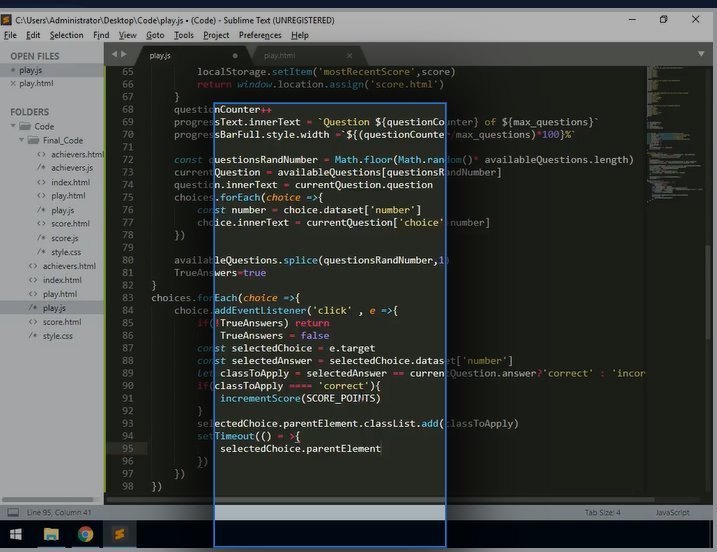Open the Selection menu
Viewport: 717px width, 552px height.
[x=67, y=35]
